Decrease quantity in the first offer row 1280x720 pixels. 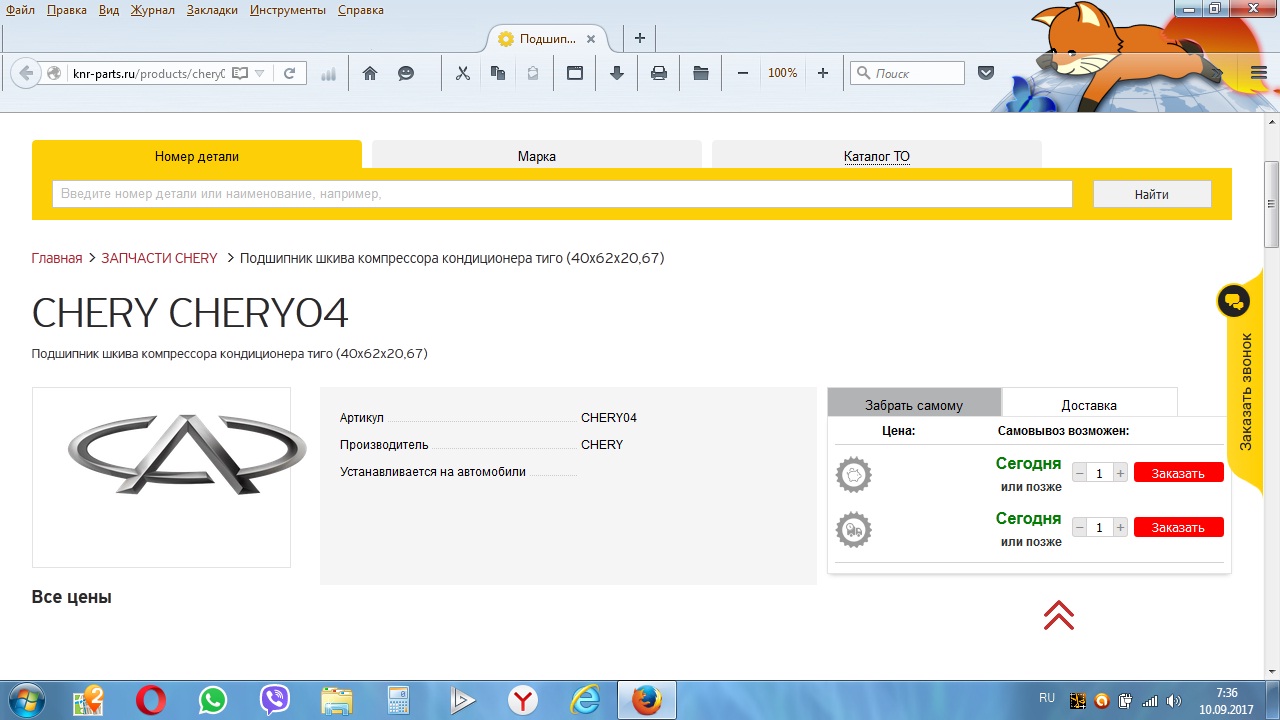1080,473
